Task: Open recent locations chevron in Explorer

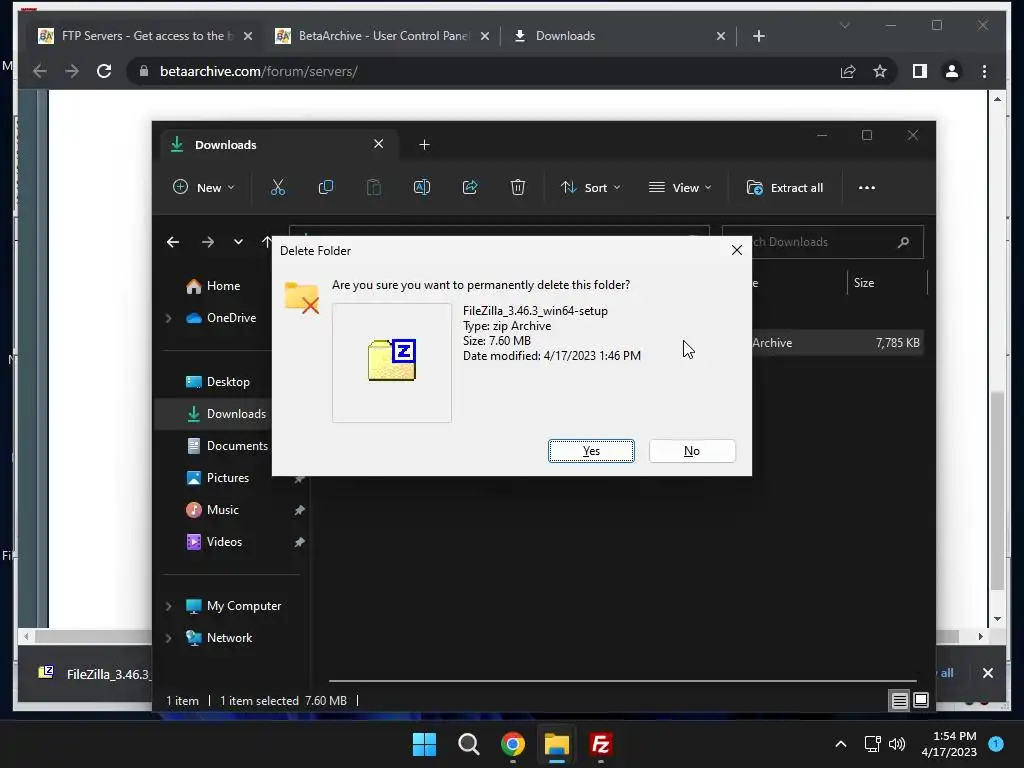Action: [238, 242]
